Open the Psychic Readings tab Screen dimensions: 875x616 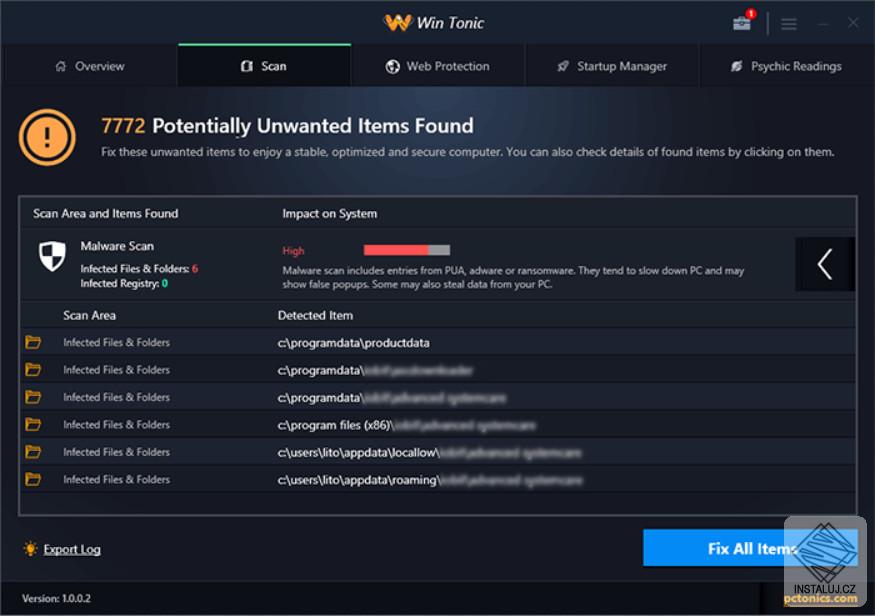785,66
